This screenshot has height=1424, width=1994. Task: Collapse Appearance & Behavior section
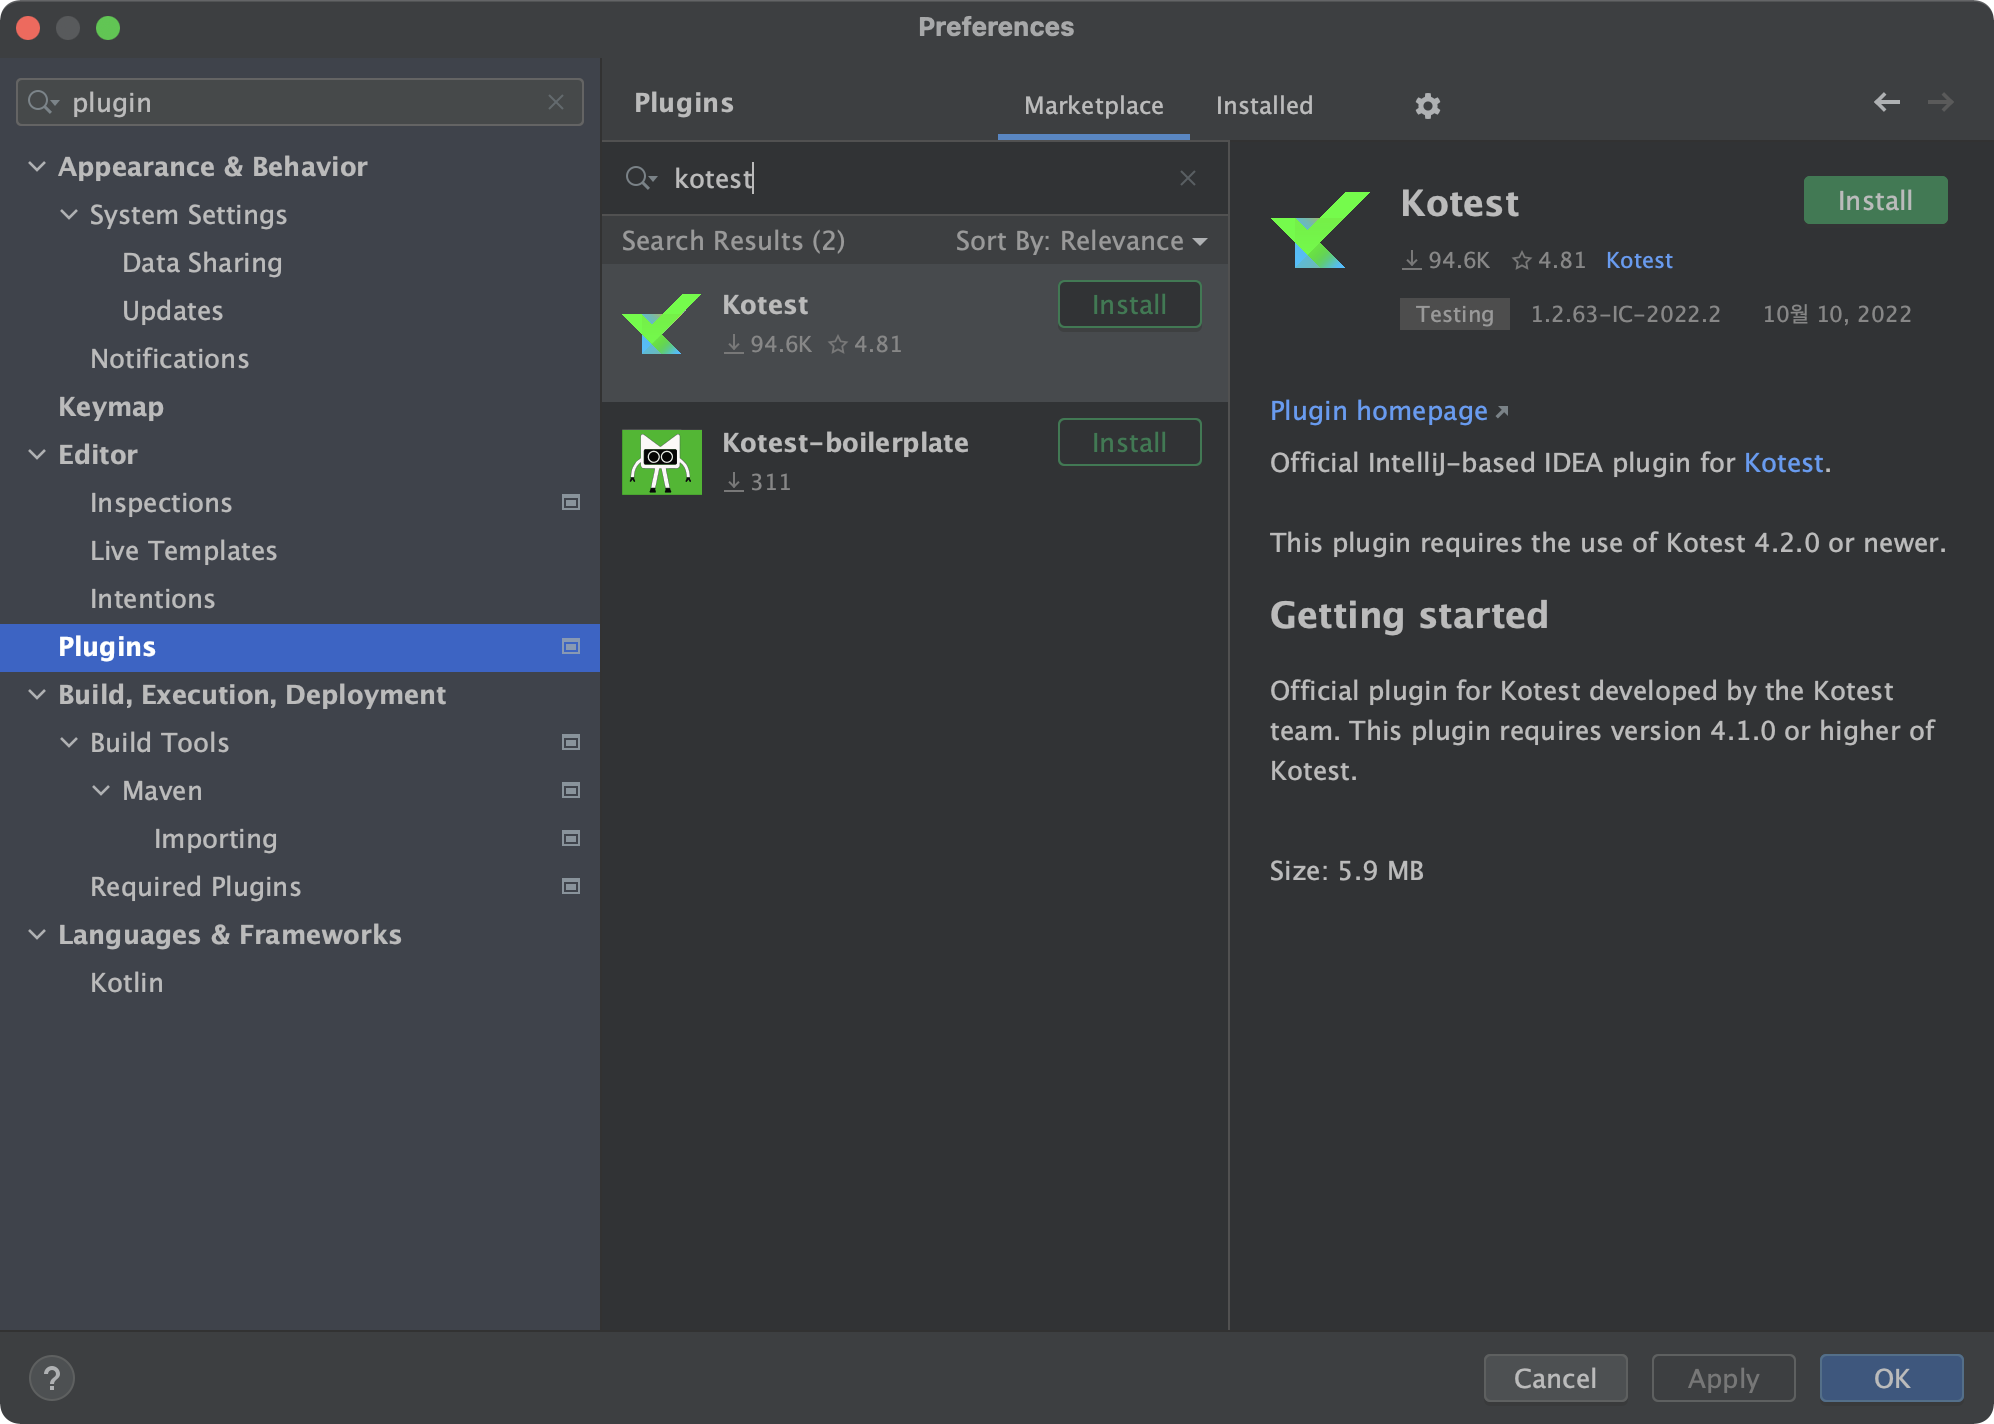click(37, 166)
